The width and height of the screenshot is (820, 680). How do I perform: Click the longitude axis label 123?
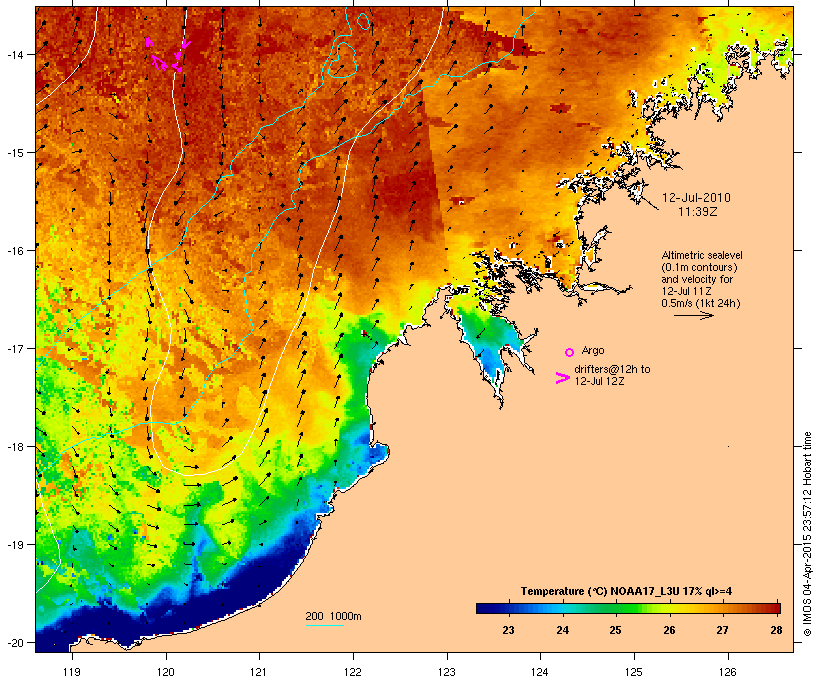coord(447,672)
